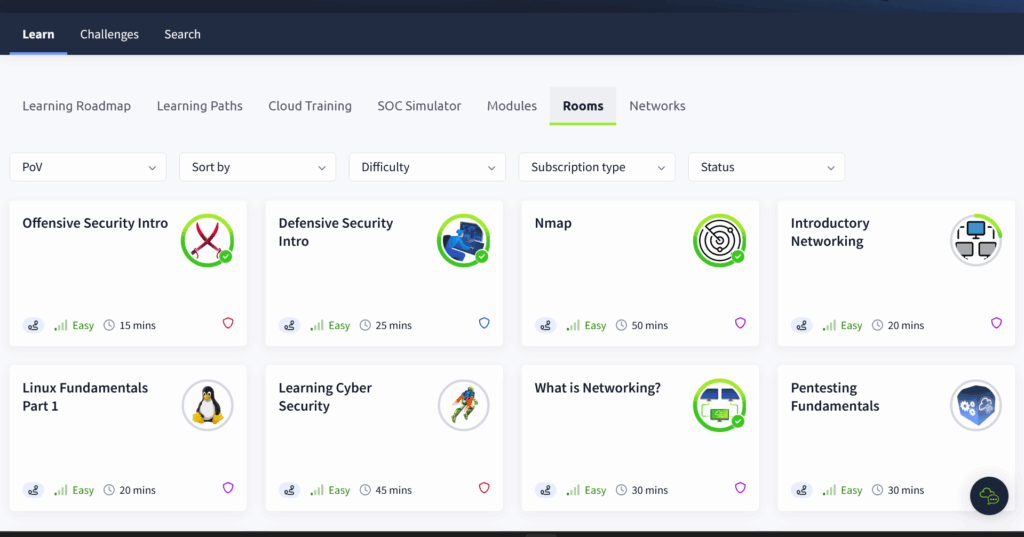The height and width of the screenshot is (537, 1024).
Task: Select the Rooms tab
Action: pos(583,106)
